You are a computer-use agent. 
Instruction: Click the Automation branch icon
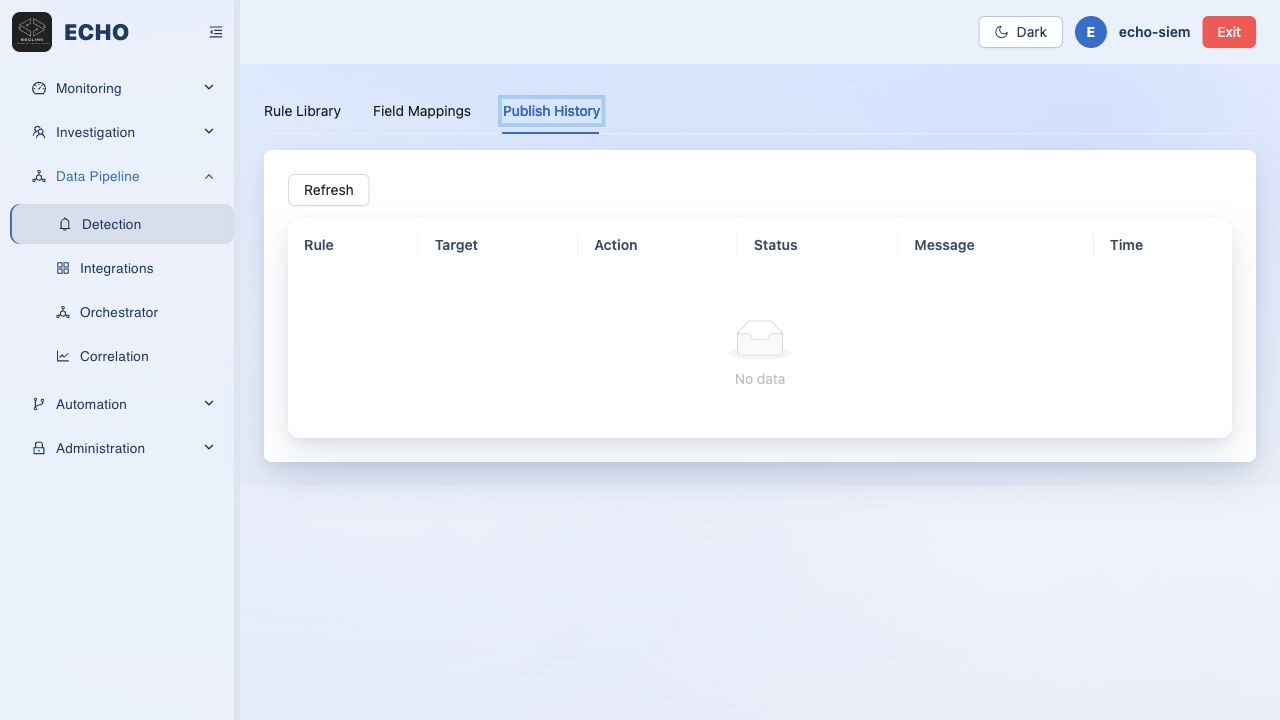tap(39, 404)
